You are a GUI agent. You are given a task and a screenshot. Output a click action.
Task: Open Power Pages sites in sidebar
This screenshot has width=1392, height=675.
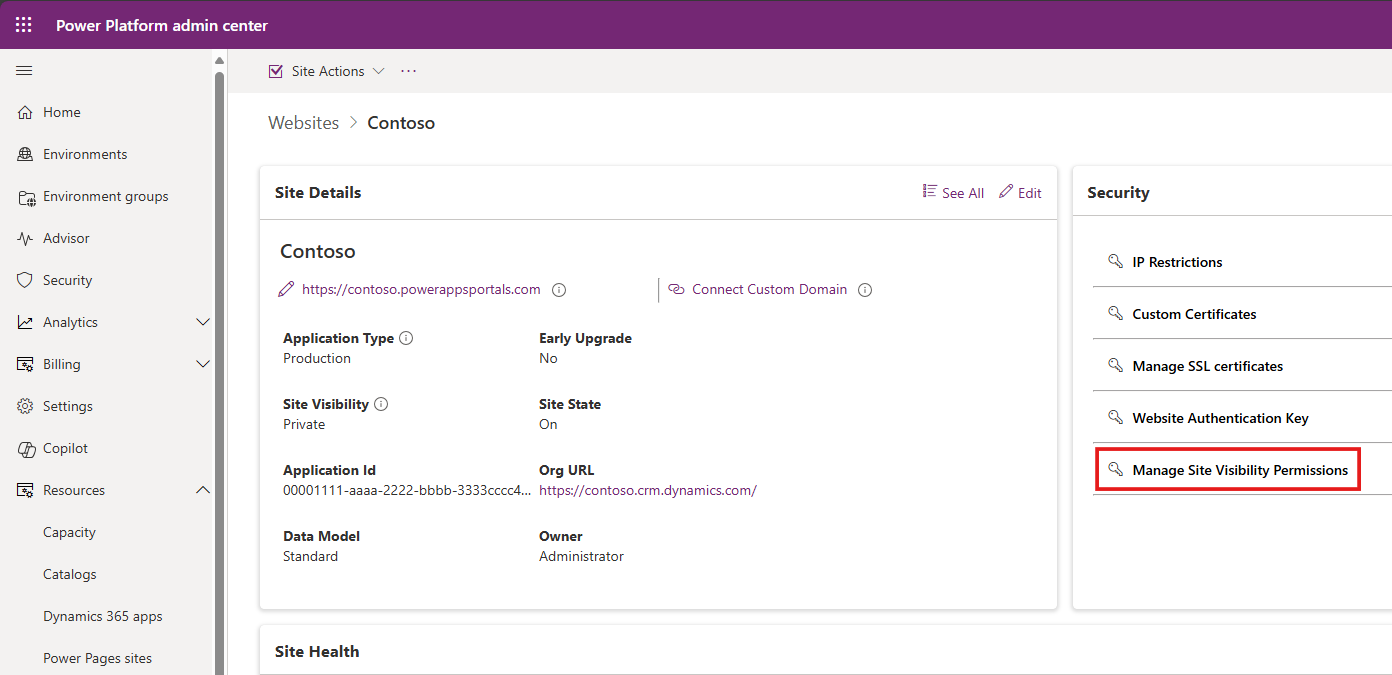pyautogui.click(x=97, y=658)
